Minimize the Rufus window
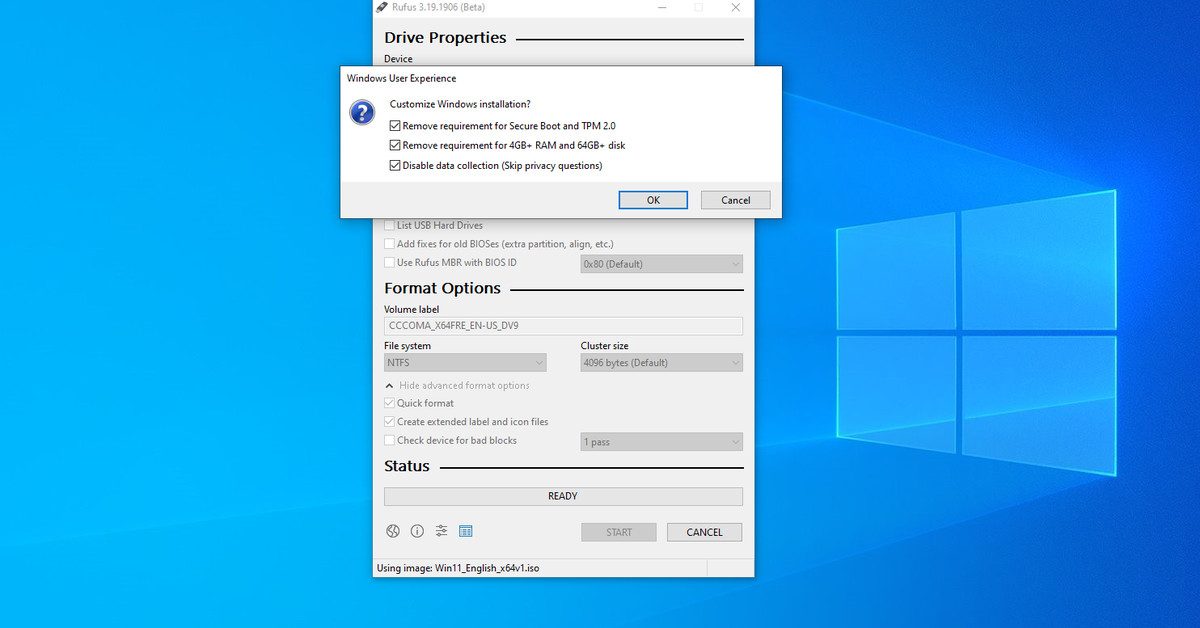This screenshot has height=628, width=1200. (662, 8)
